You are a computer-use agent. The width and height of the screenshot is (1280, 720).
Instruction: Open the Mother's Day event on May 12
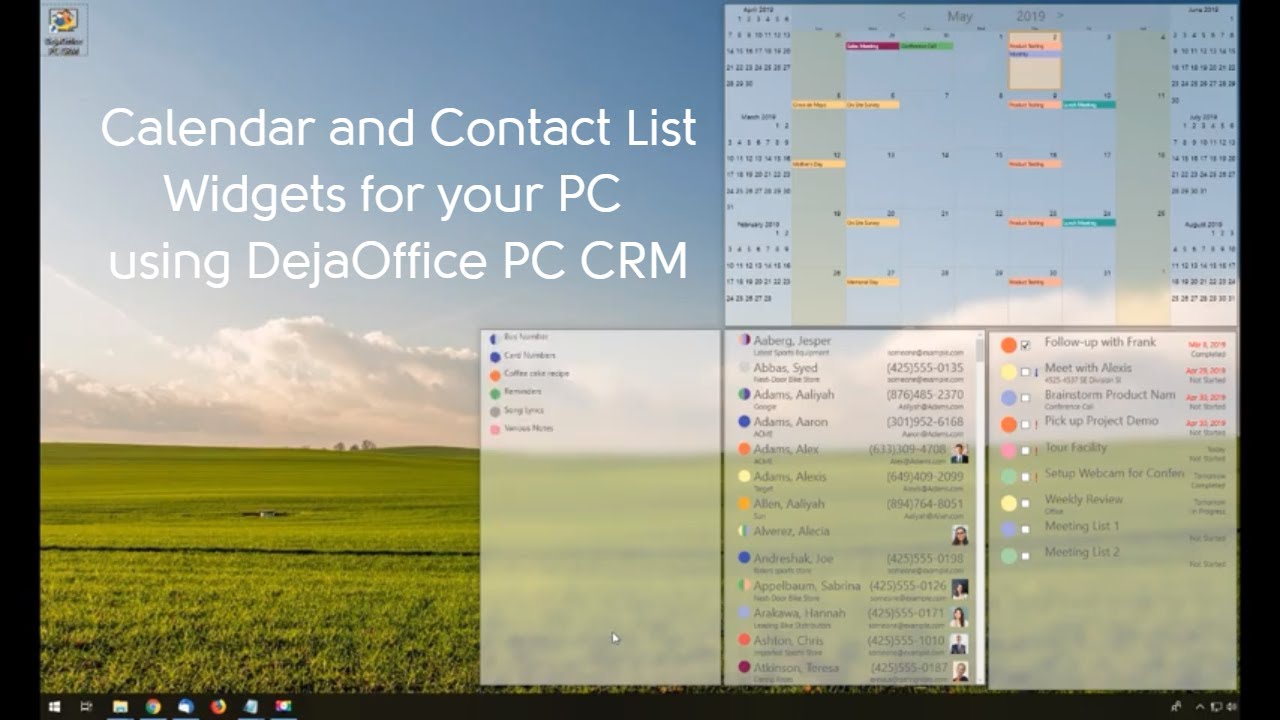pyautogui.click(x=818, y=163)
